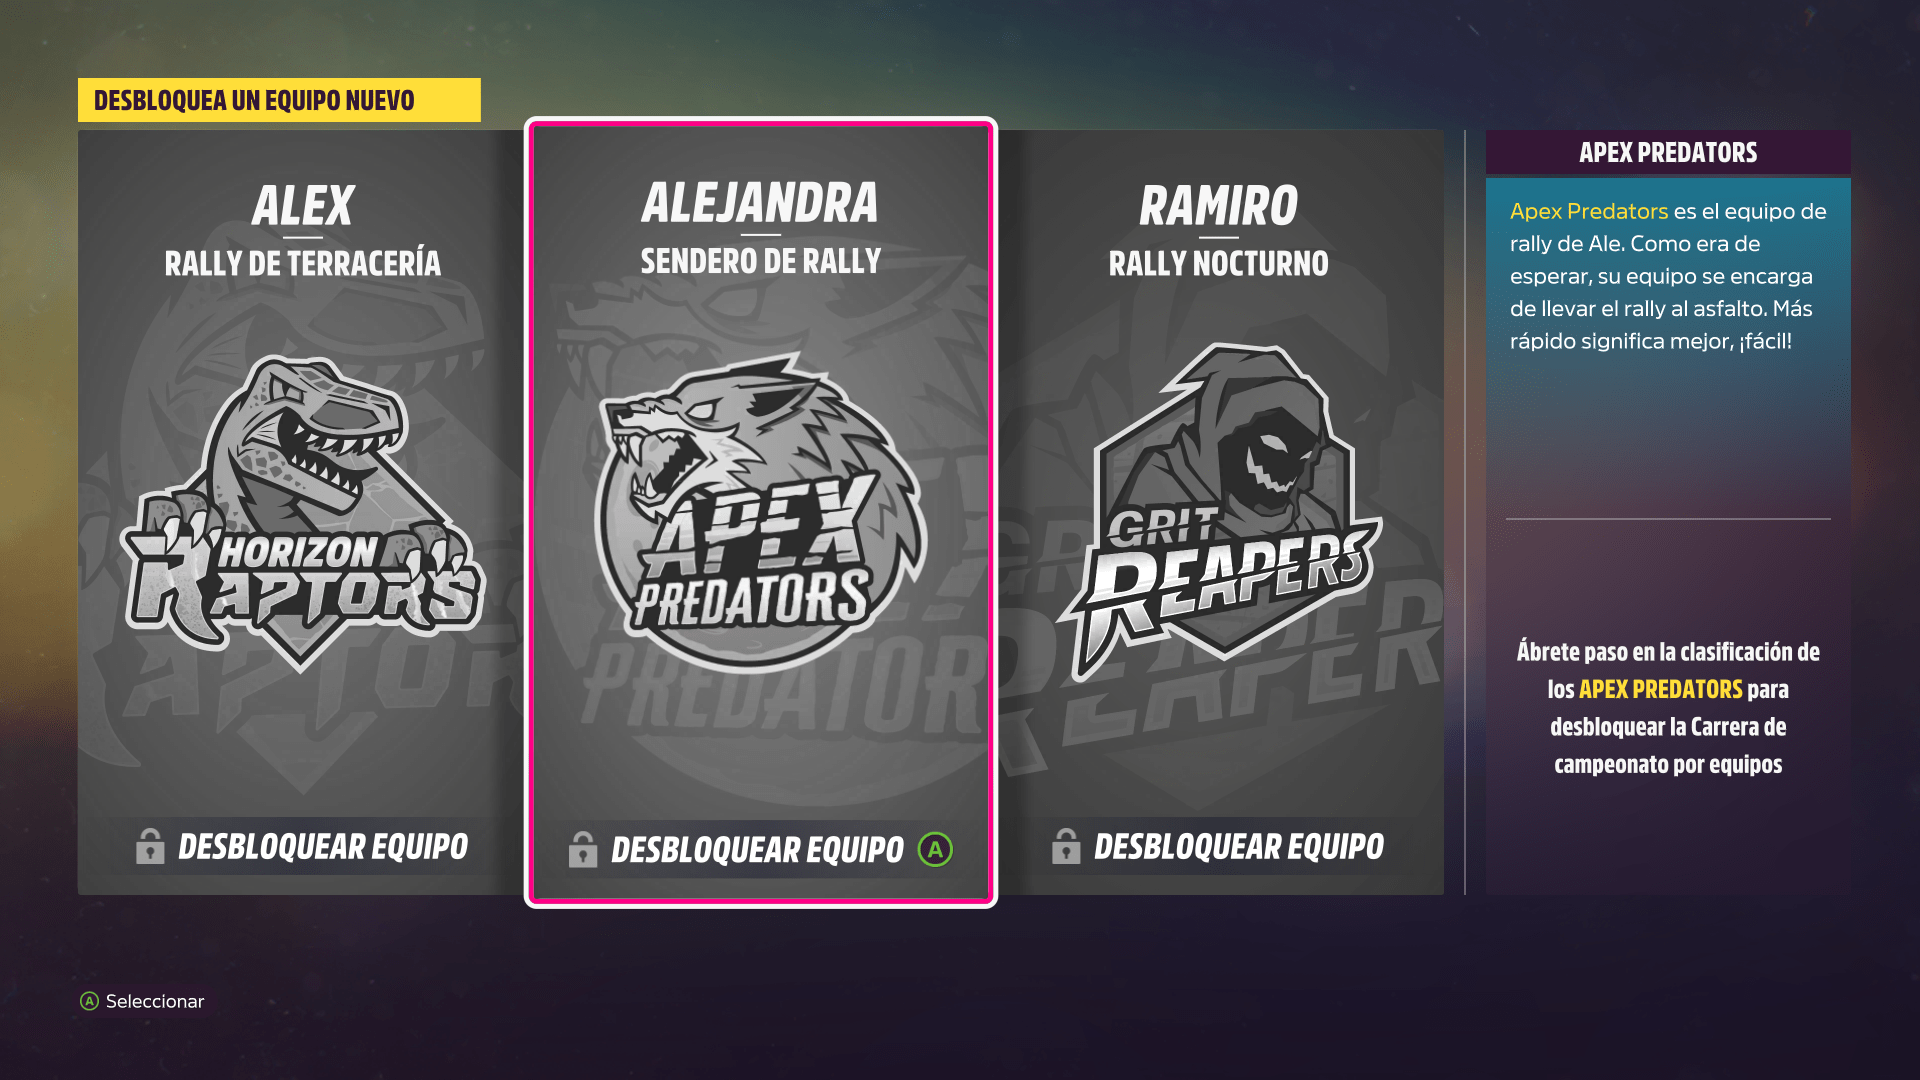Click the Apex Predators wolf logo

760,509
